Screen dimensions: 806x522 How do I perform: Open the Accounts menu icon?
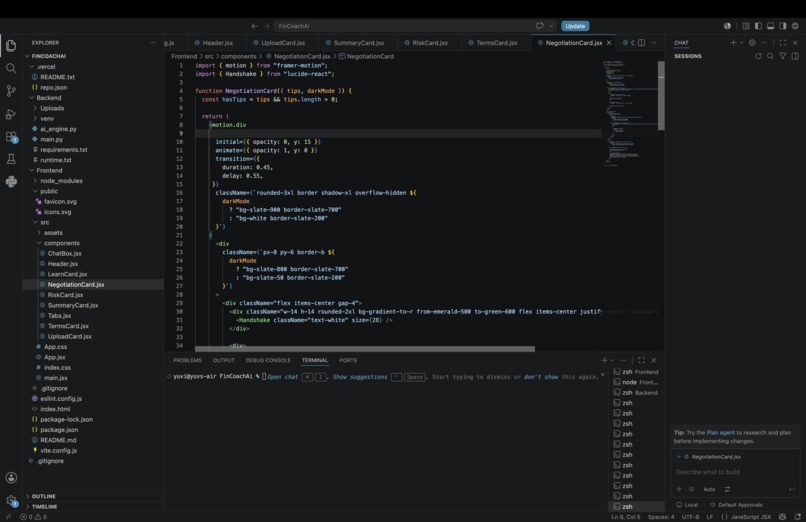tap(11, 477)
